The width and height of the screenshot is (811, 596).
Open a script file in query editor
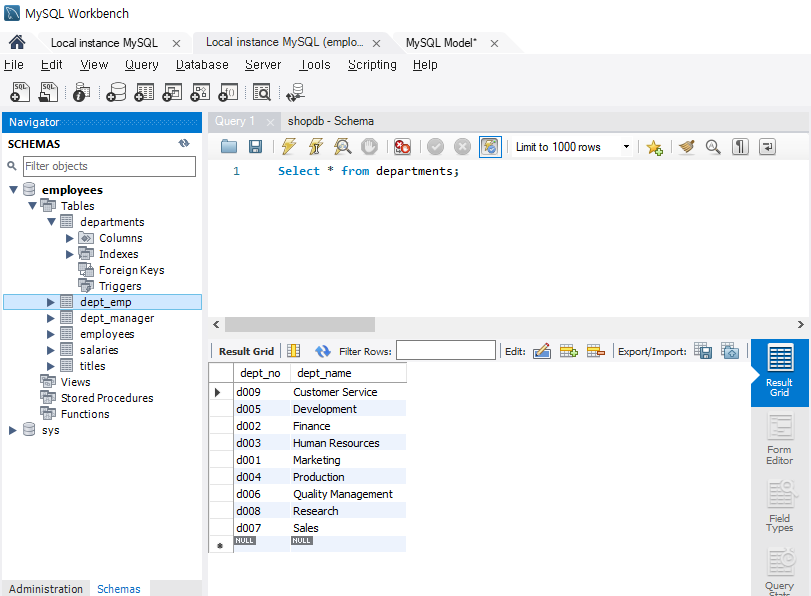(229, 147)
